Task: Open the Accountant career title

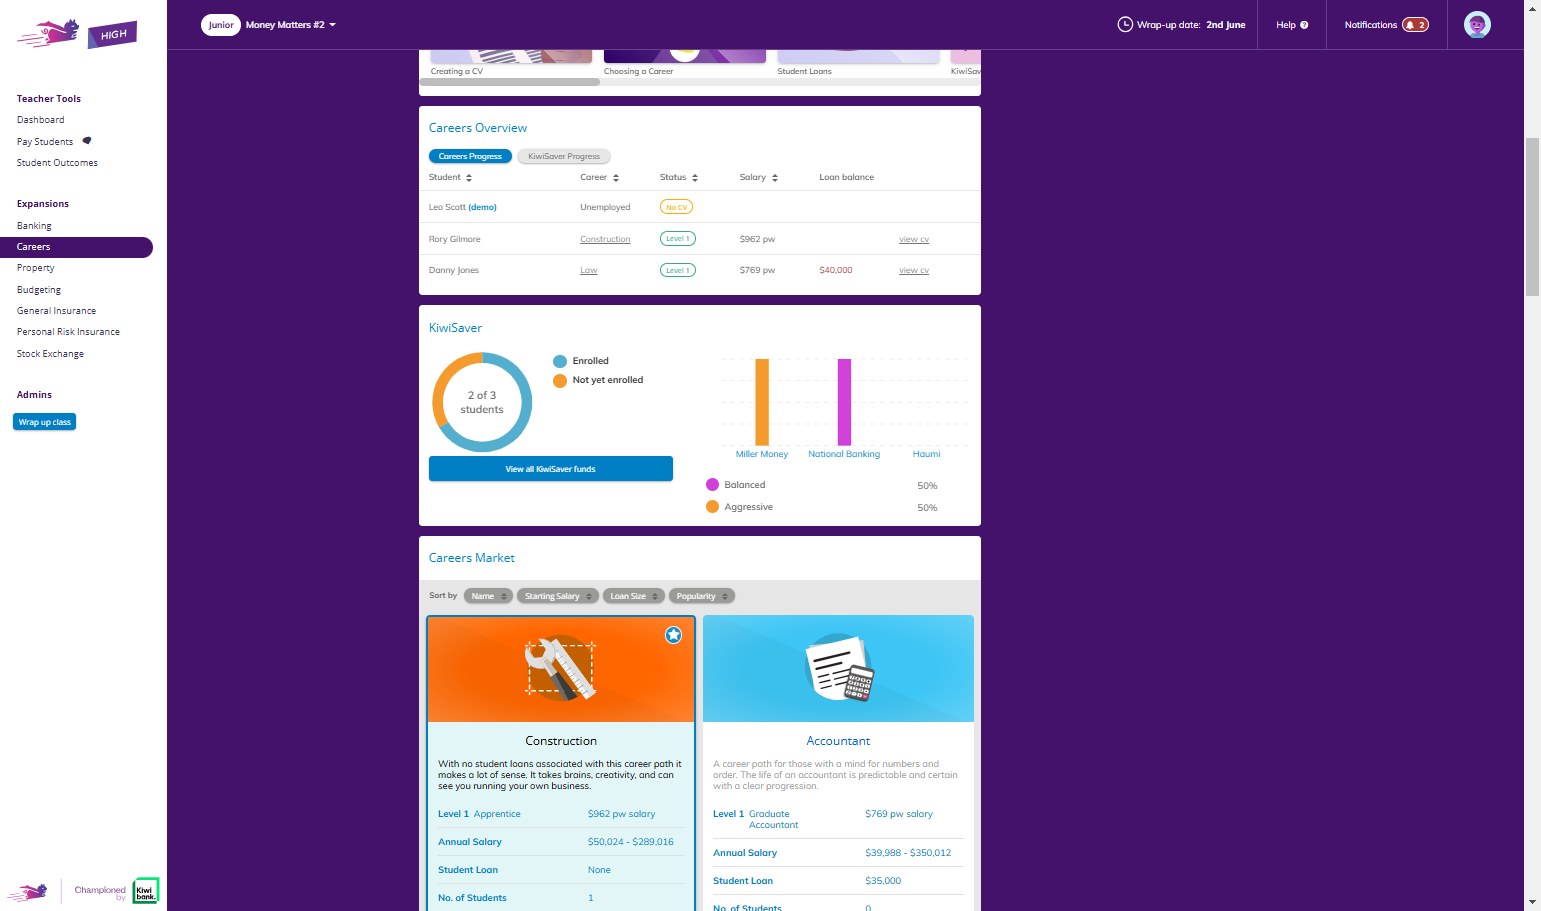Action: [838, 741]
